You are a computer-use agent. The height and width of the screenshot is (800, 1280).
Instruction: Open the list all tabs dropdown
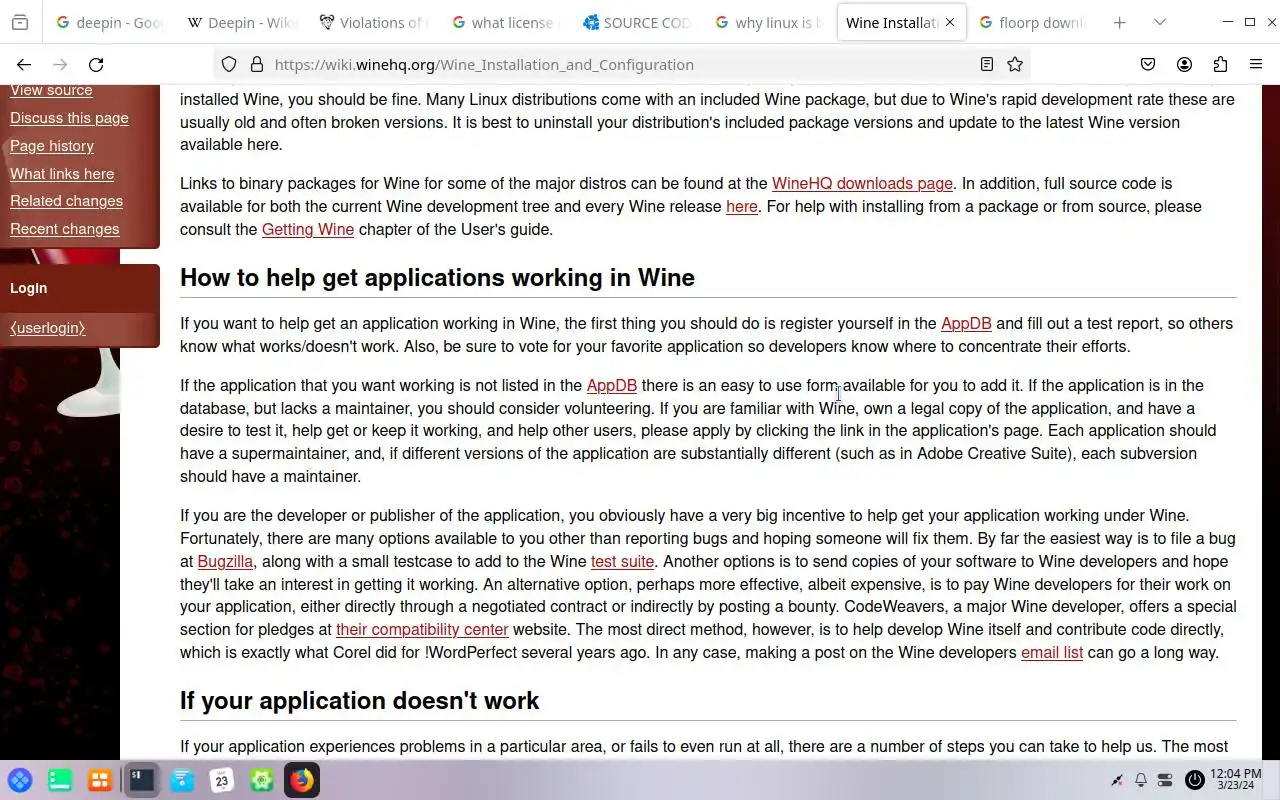(x=1160, y=22)
